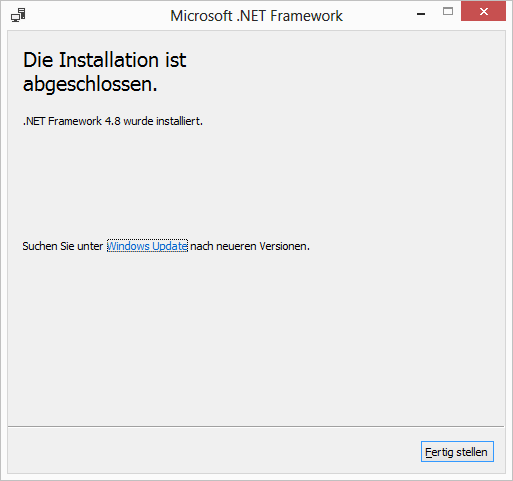
Task: Click the word "Framework" in window title
Action: point(306,16)
